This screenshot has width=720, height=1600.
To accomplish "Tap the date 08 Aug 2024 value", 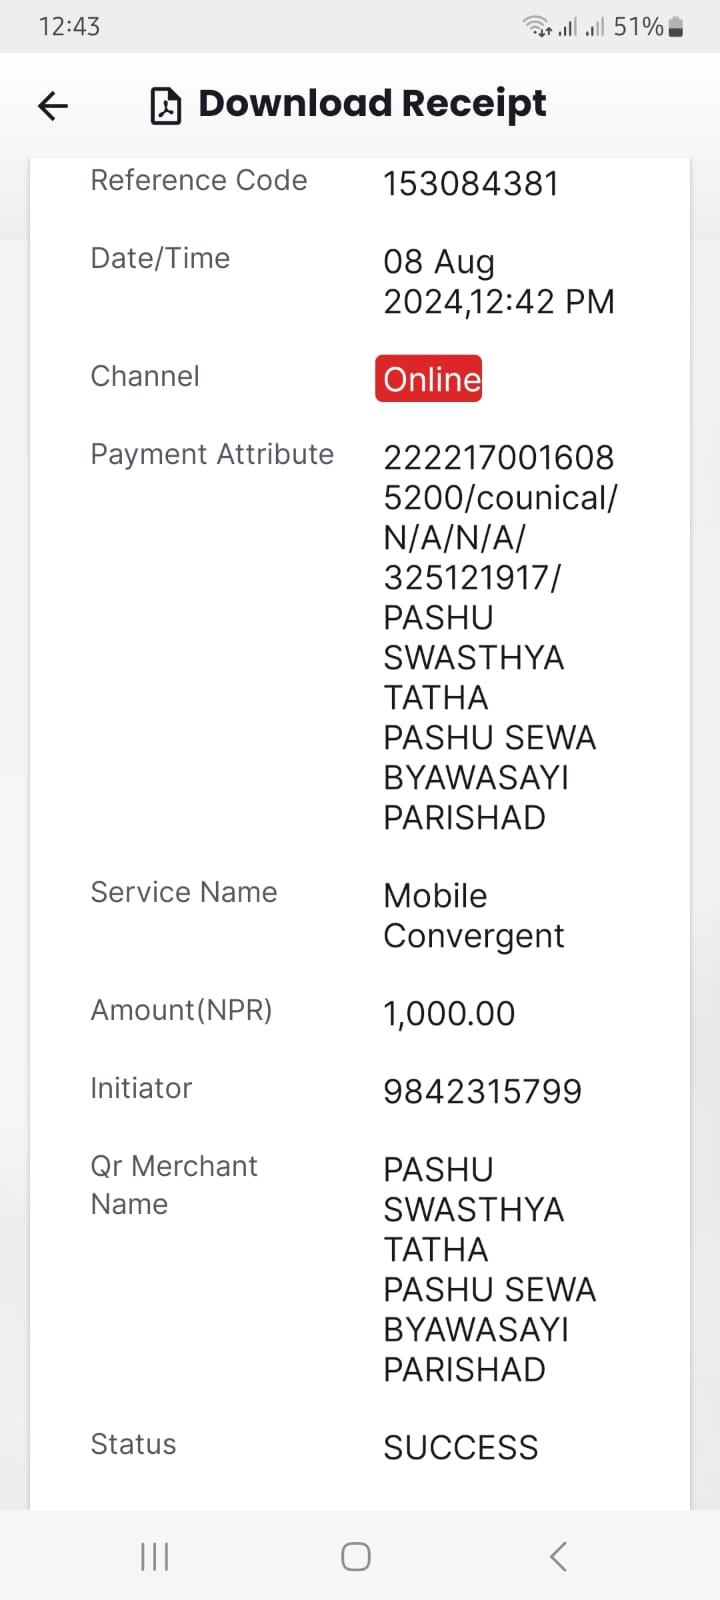I will [x=499, y=281].
